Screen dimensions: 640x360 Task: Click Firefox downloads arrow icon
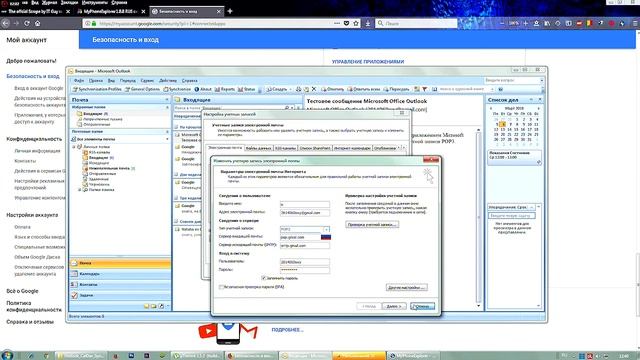point(368,23)
